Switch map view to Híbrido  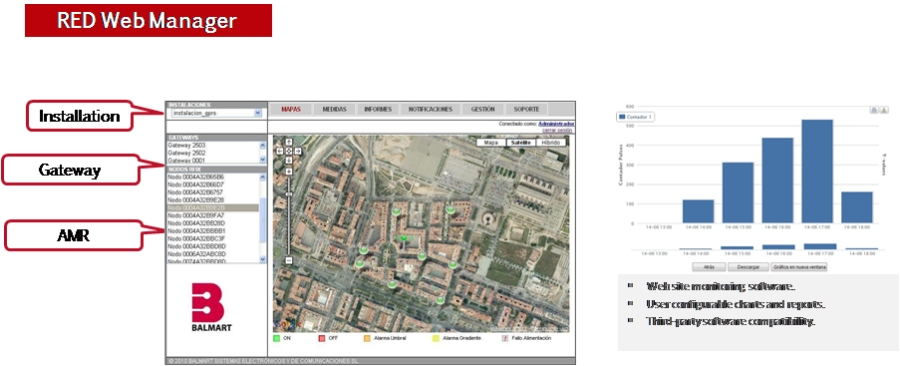tap(550, 142)
